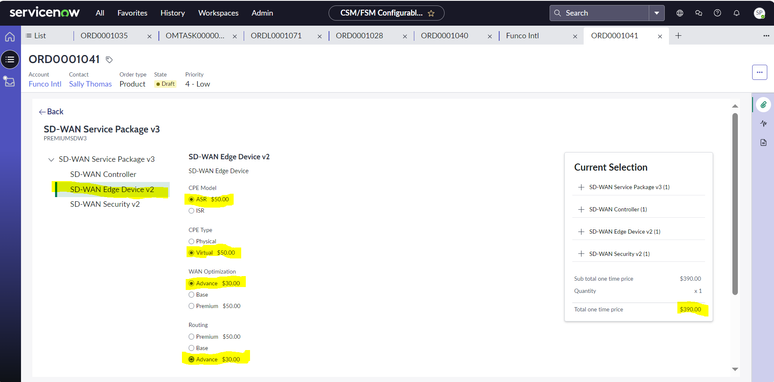Screen dimensions: 774x382
Task: Select Premium WAN Optimization radio button
Action: pos(191,306)
